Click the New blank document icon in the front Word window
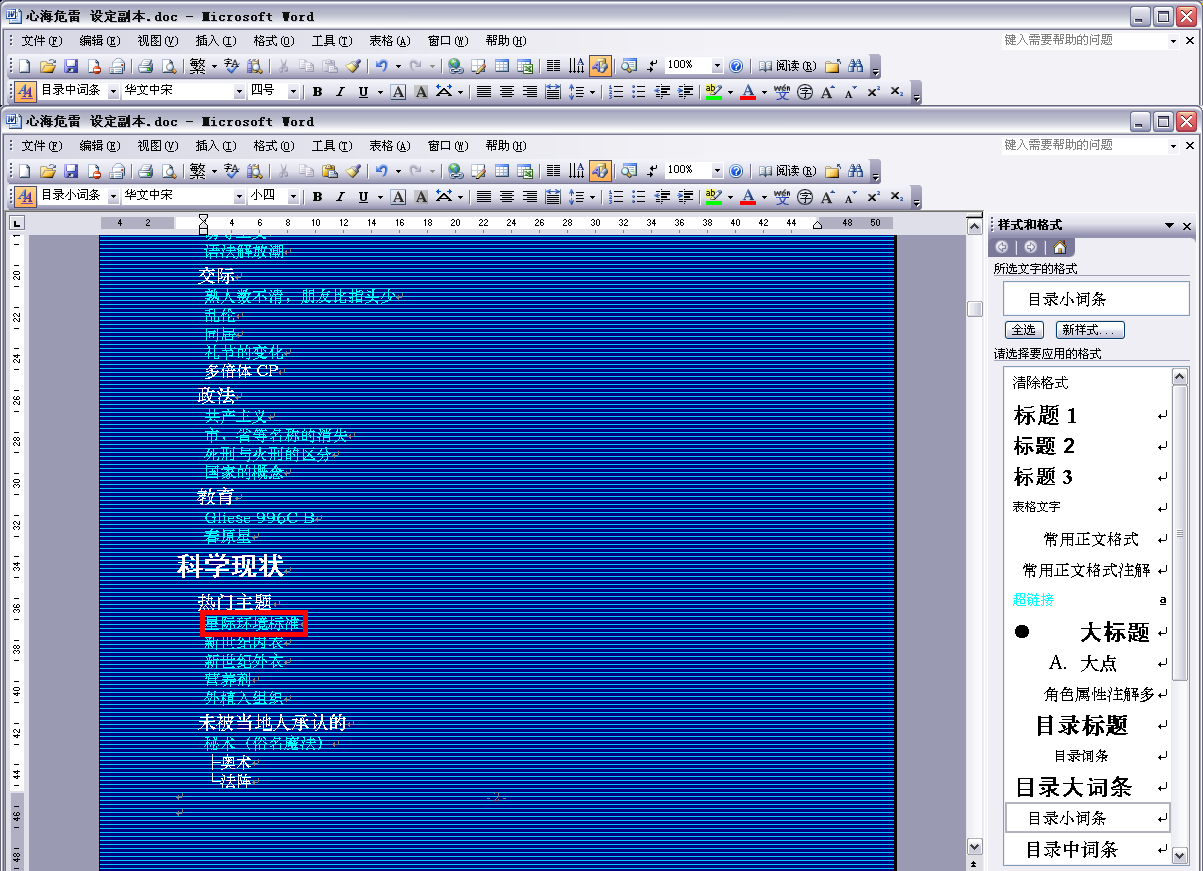This screenshot has height=871, width=1203. click(x=25, y=171)
